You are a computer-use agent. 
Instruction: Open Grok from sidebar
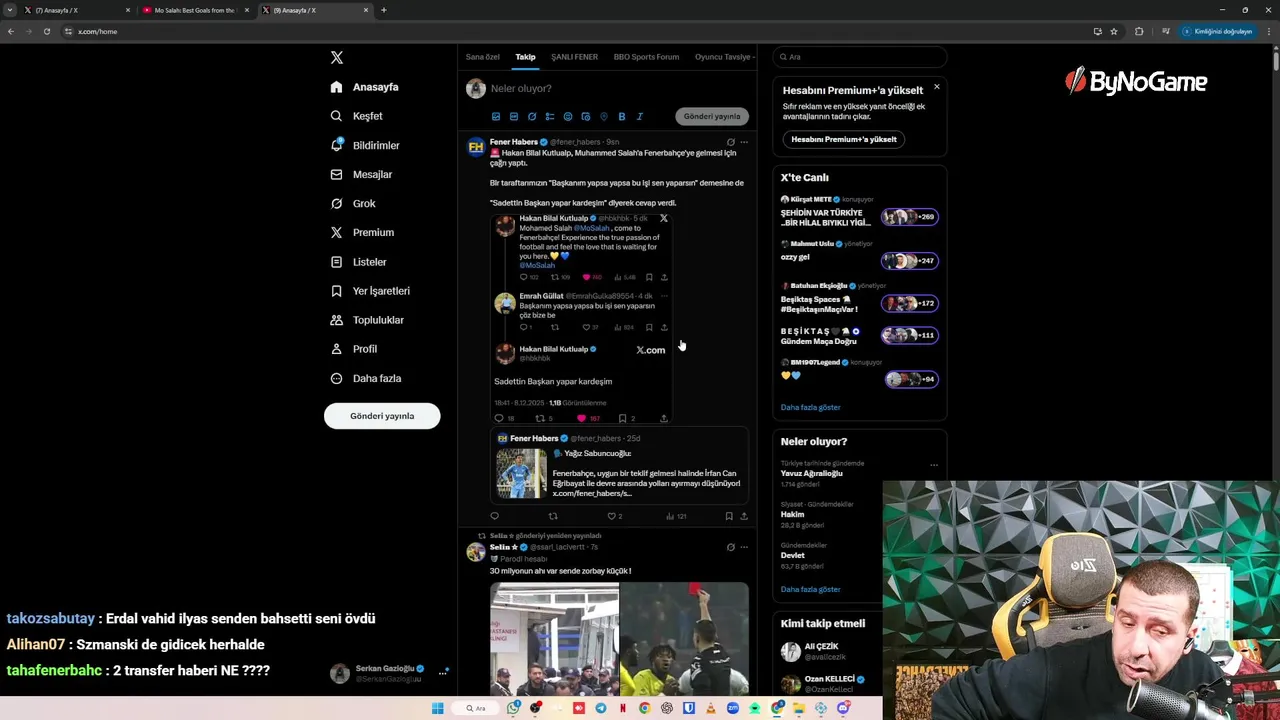tap(353, 203)
